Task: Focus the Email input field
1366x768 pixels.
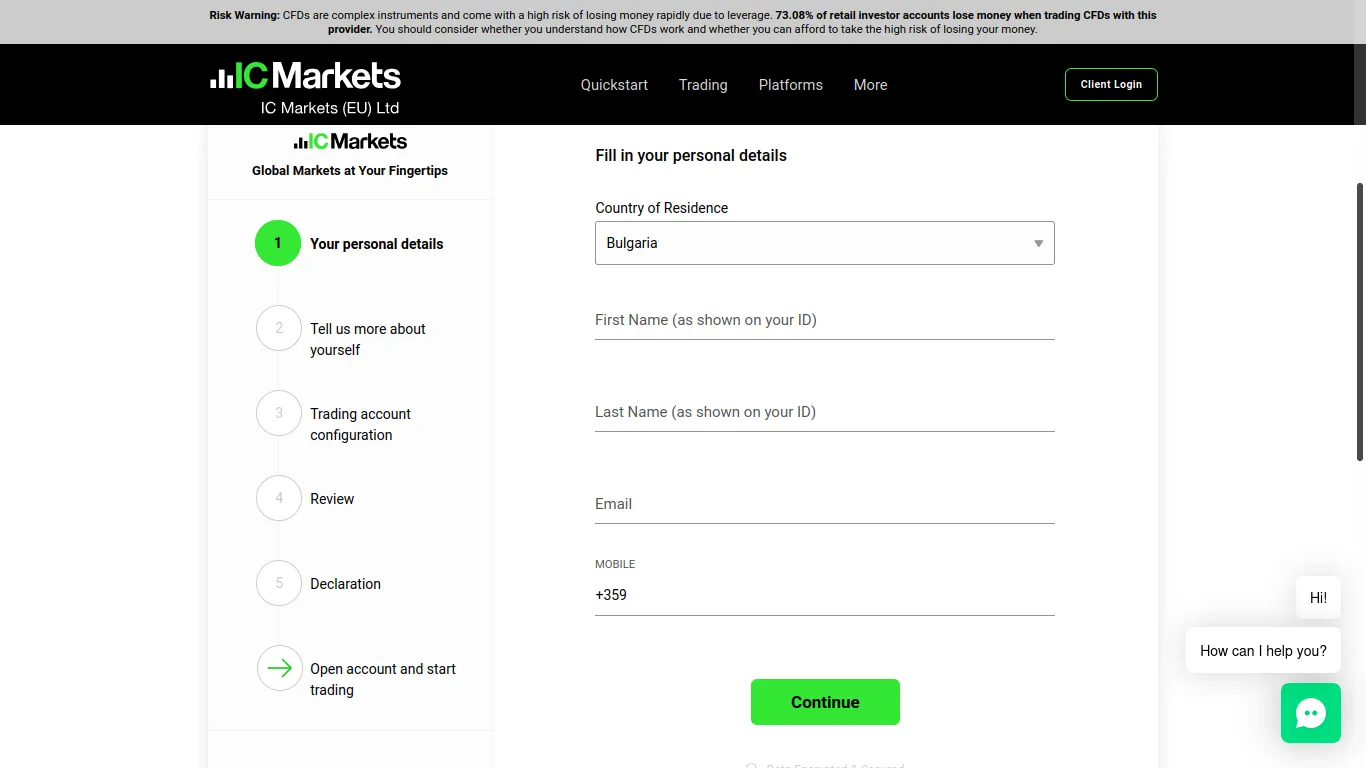Action: click(x=825, y=504)
